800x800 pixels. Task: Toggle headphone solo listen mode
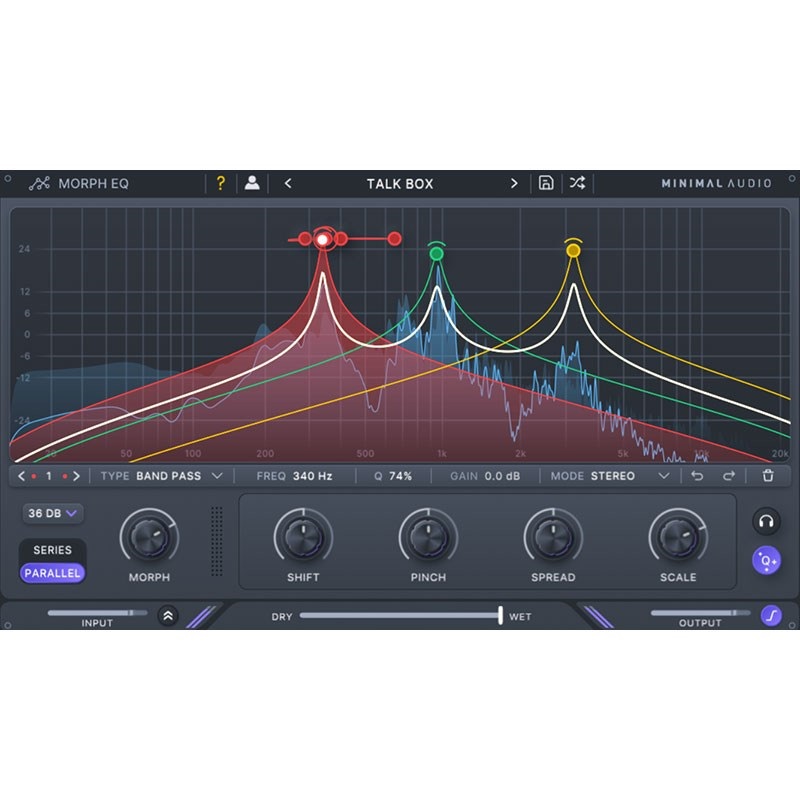point(766,521)
